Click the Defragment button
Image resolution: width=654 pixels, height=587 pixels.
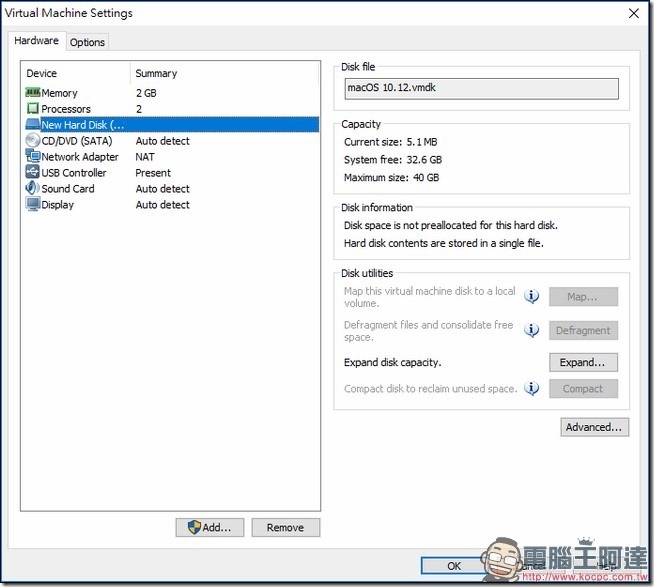coord(583,330)
